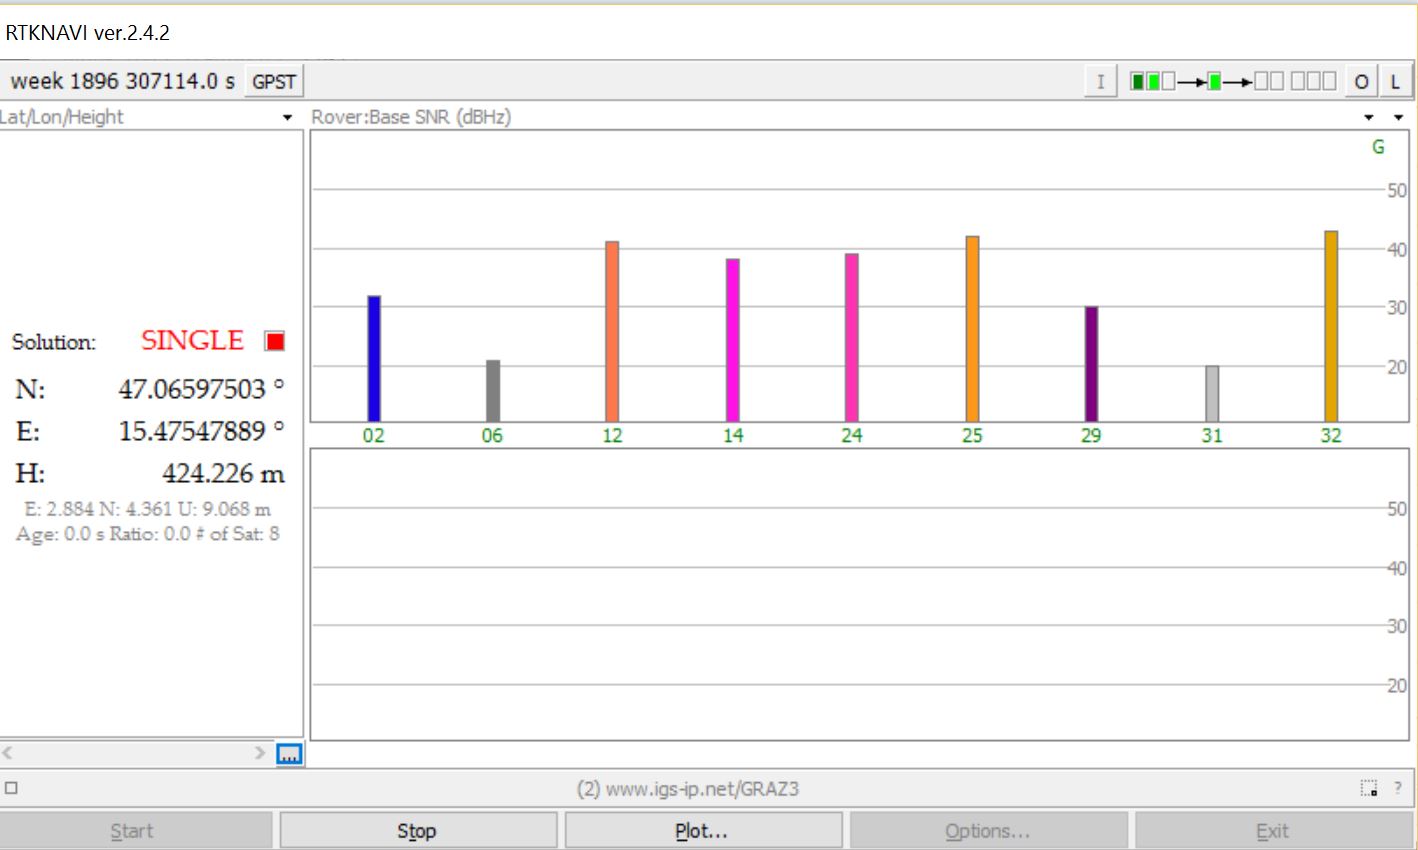Open log streams with 'L' button
Image resolution: width=1418 pixels, height=850 pixels.
[x=1395, y=82]
